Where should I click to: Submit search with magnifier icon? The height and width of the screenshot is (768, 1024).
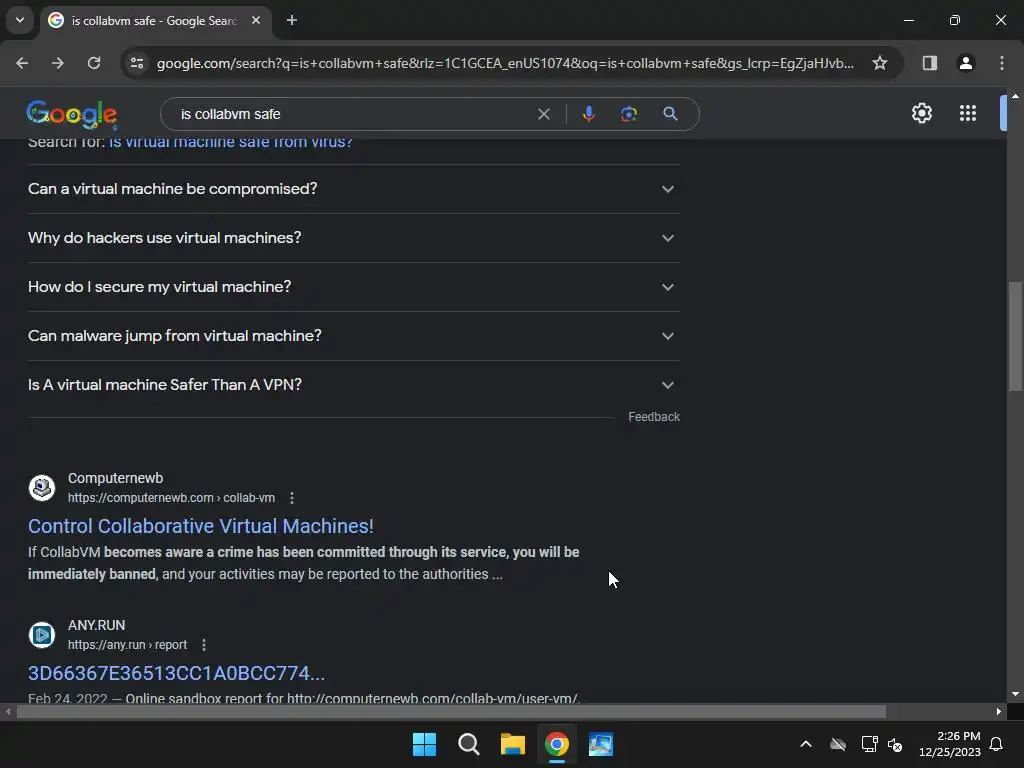tap(670, 114)
